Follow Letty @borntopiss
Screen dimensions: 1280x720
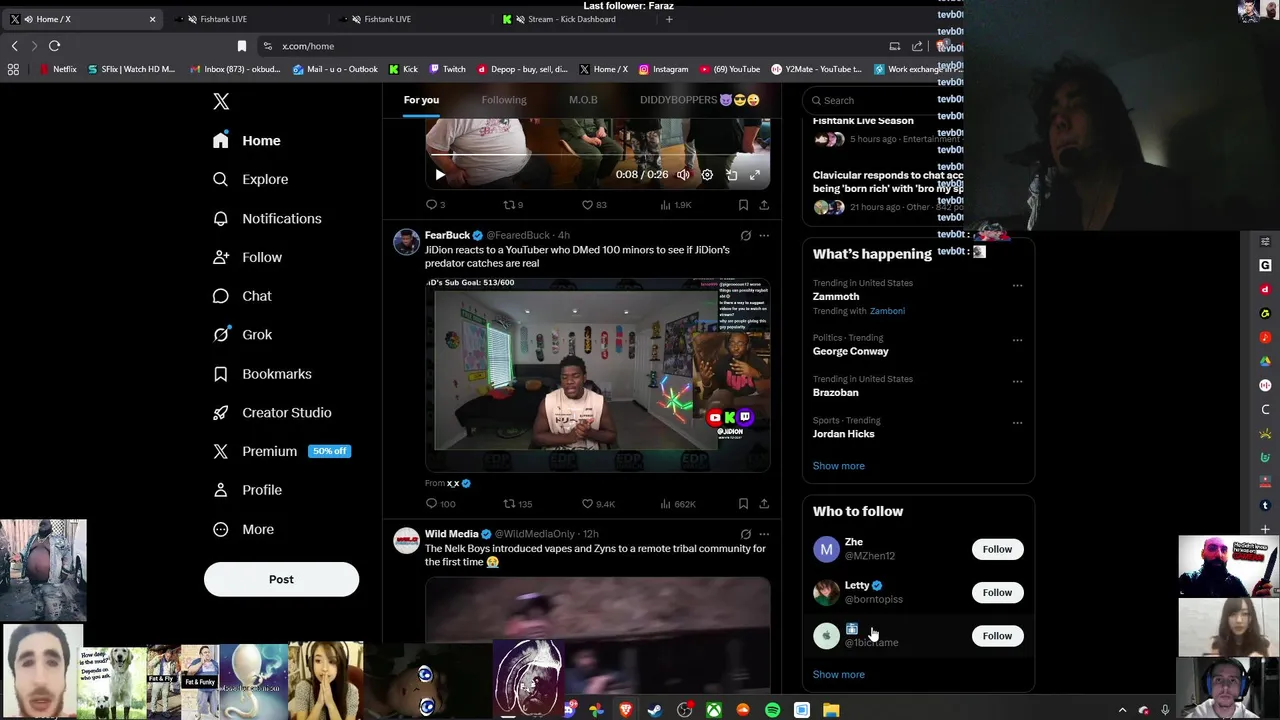click(997, 592)
